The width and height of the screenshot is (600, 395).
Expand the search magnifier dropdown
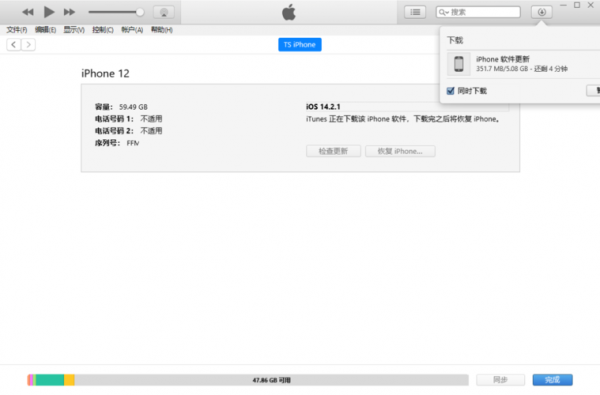(x=443, y=12)
